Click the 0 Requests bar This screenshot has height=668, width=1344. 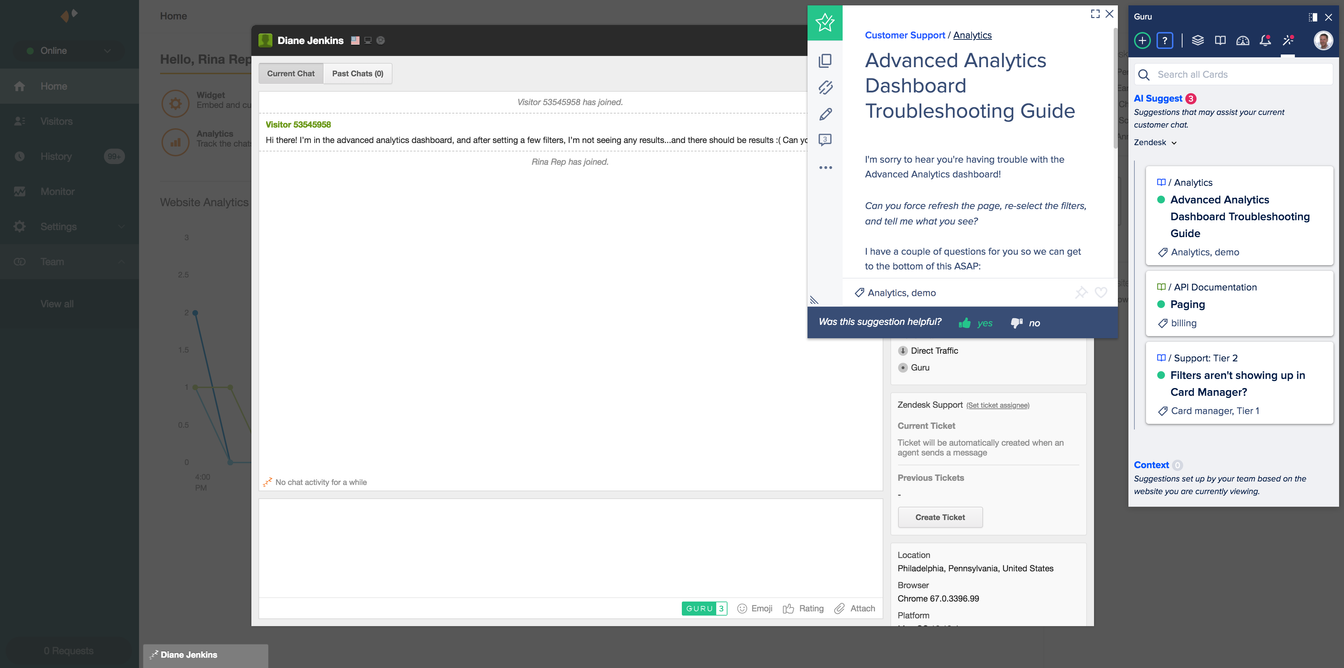(x=69, y=651)
